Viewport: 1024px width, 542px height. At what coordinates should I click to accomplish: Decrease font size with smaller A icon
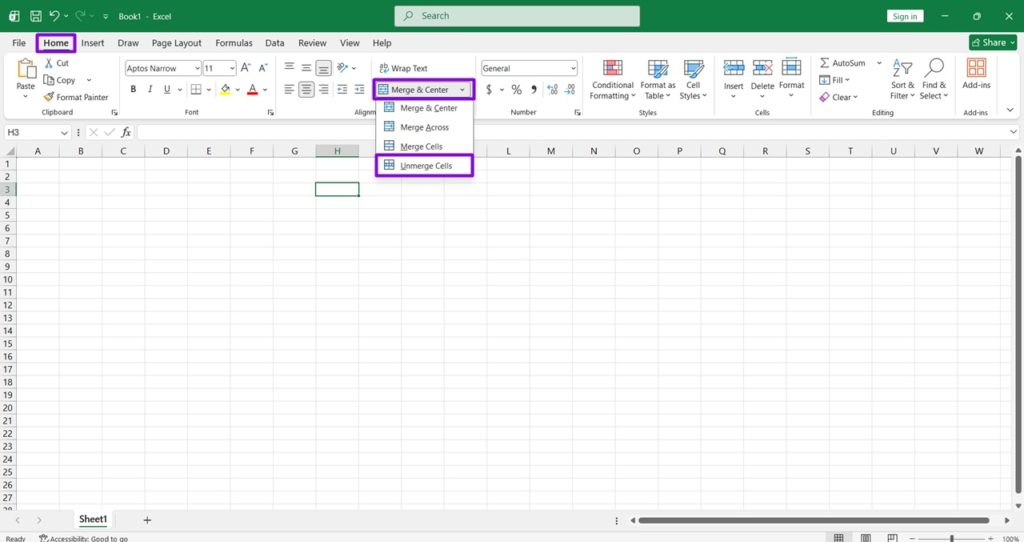pyautogui.click(x=263, y=68)
